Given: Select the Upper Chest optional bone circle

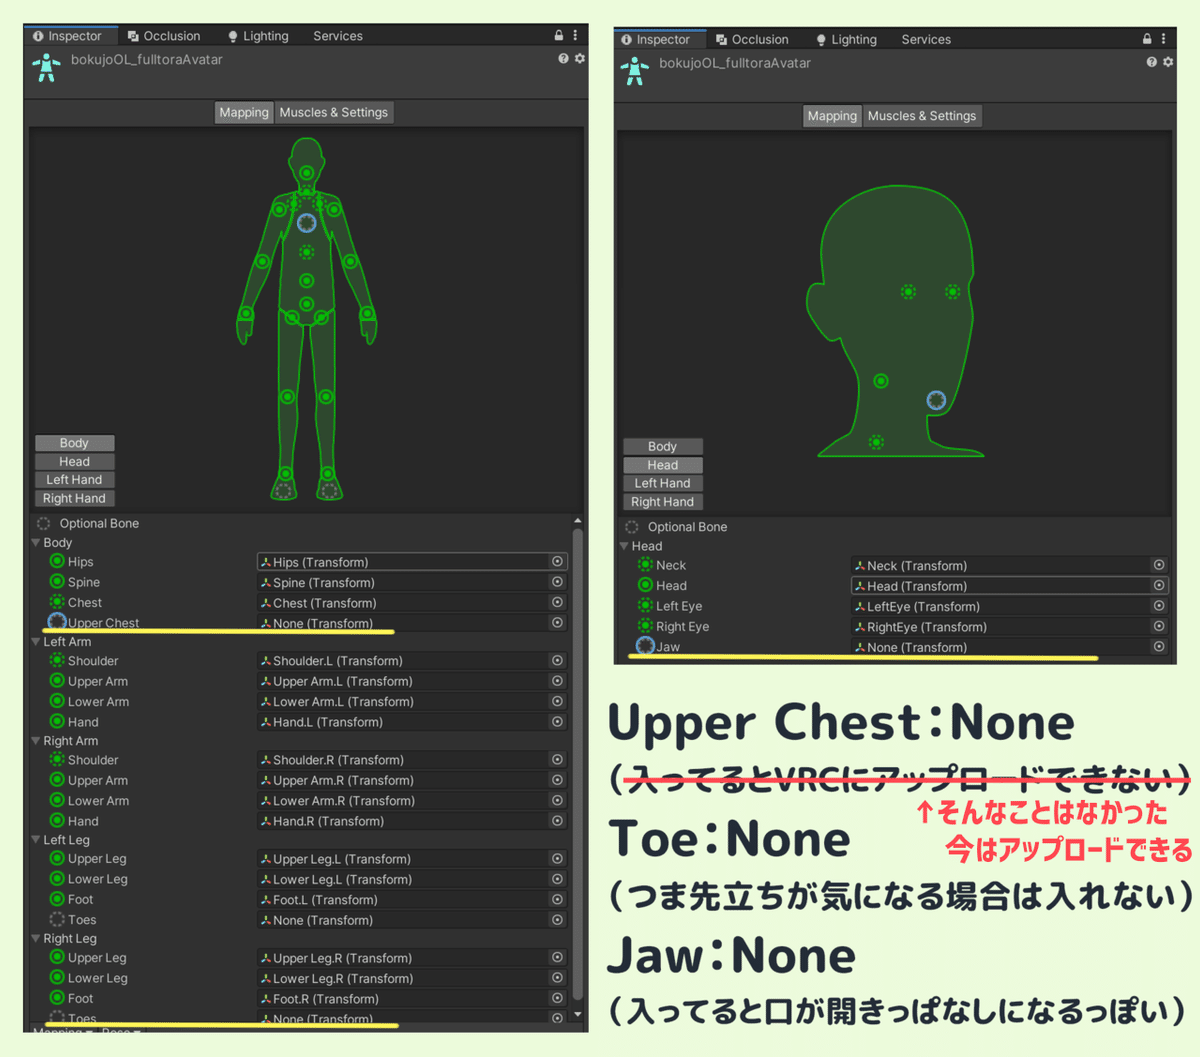Looking at the screenshot, I should [58, 622].
